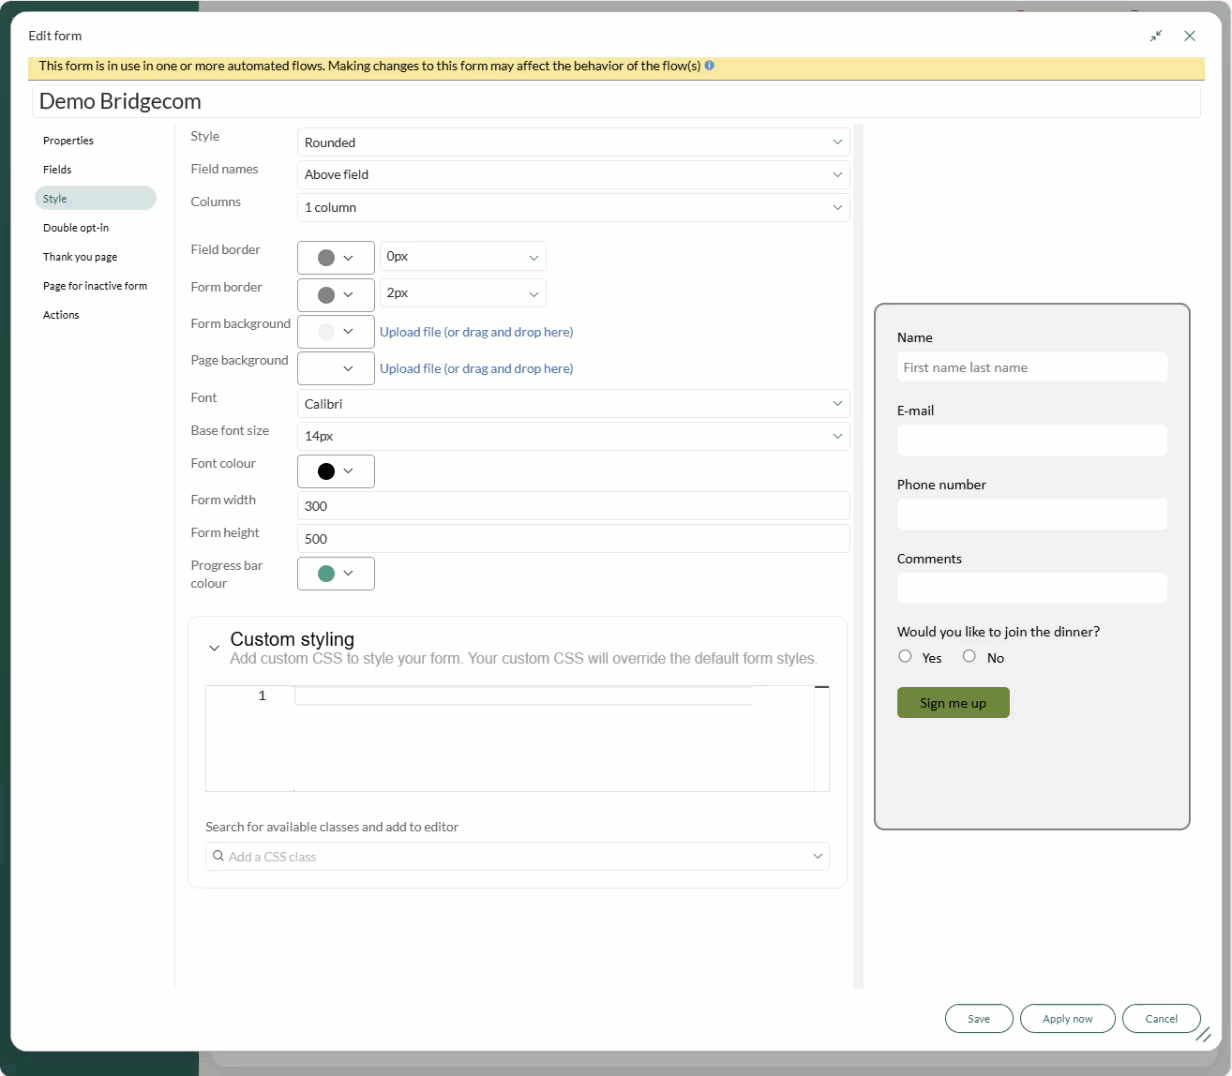Open the Font dropdown showing Calibri
This screenshot has width=1232, height=1076.
click(x=573, y=404)
